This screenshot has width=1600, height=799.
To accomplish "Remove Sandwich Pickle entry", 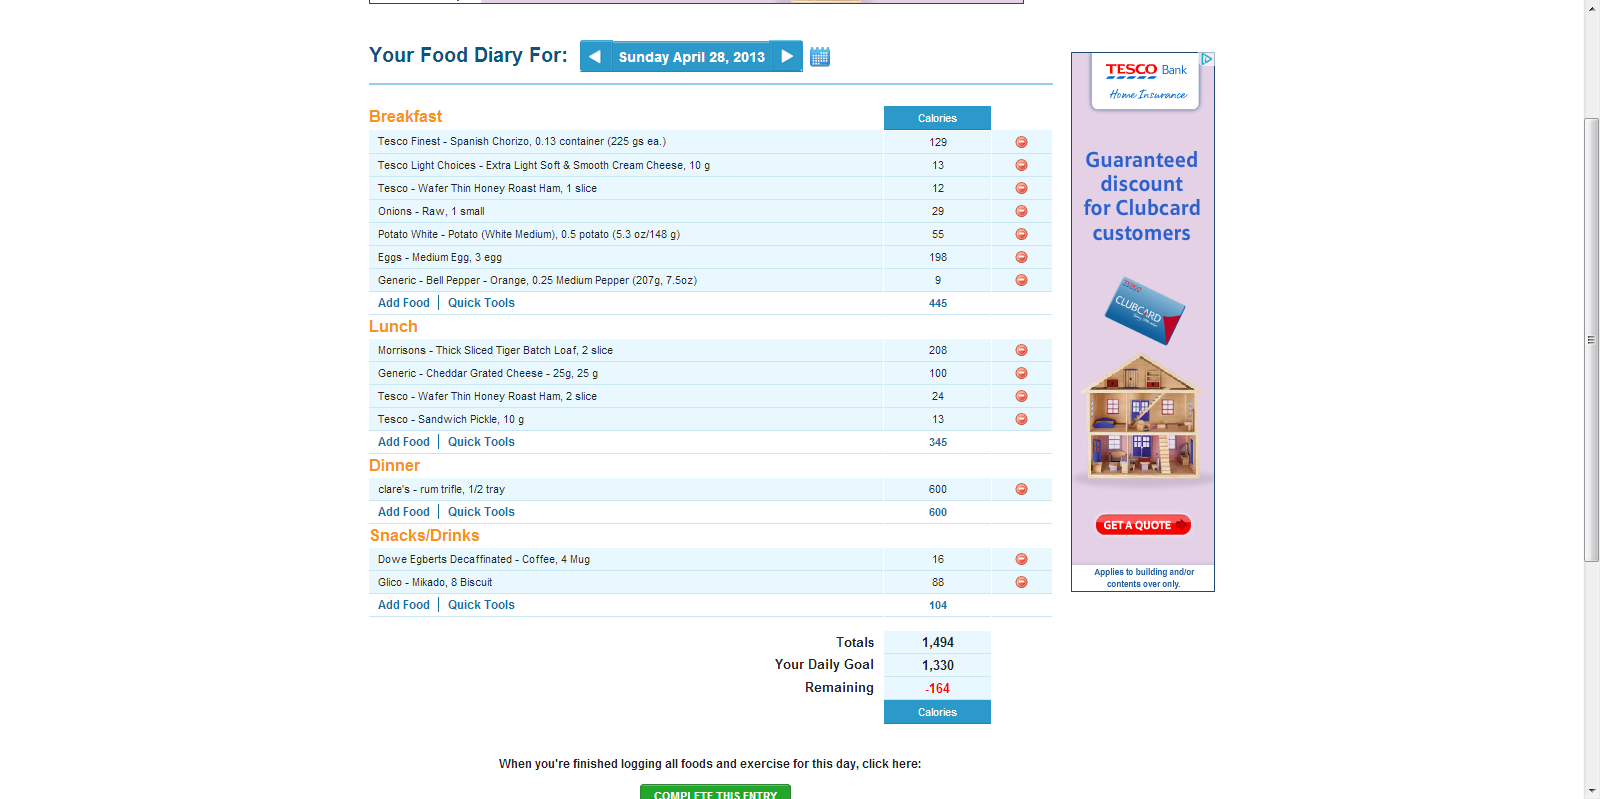I will click(1021, 419).
